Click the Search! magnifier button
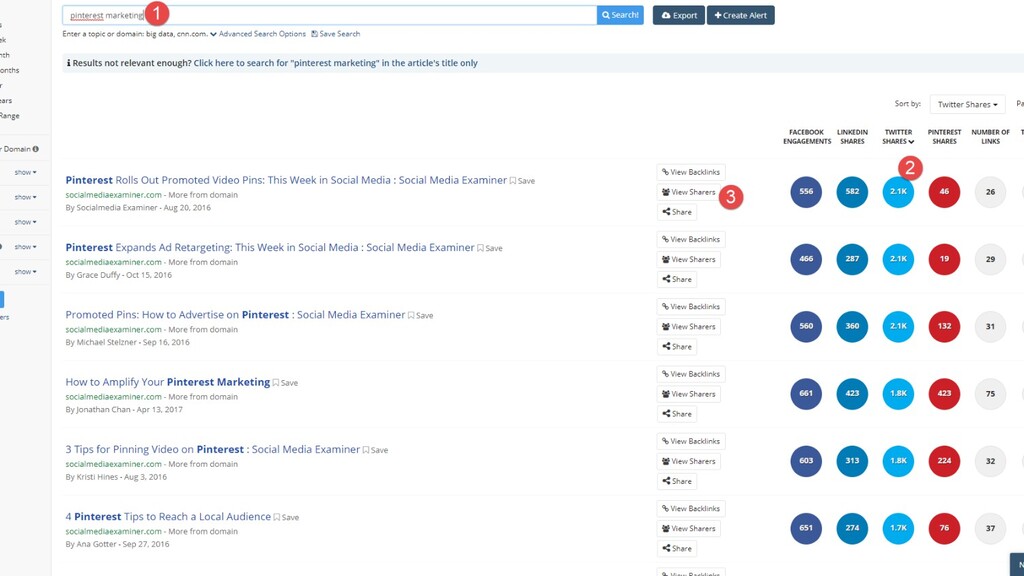1024x576 pixels. point(620,15)
